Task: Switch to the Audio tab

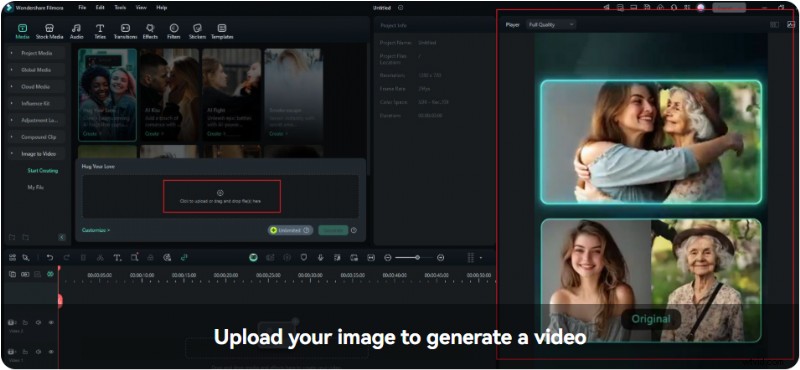Action: [x=77, y=31]
